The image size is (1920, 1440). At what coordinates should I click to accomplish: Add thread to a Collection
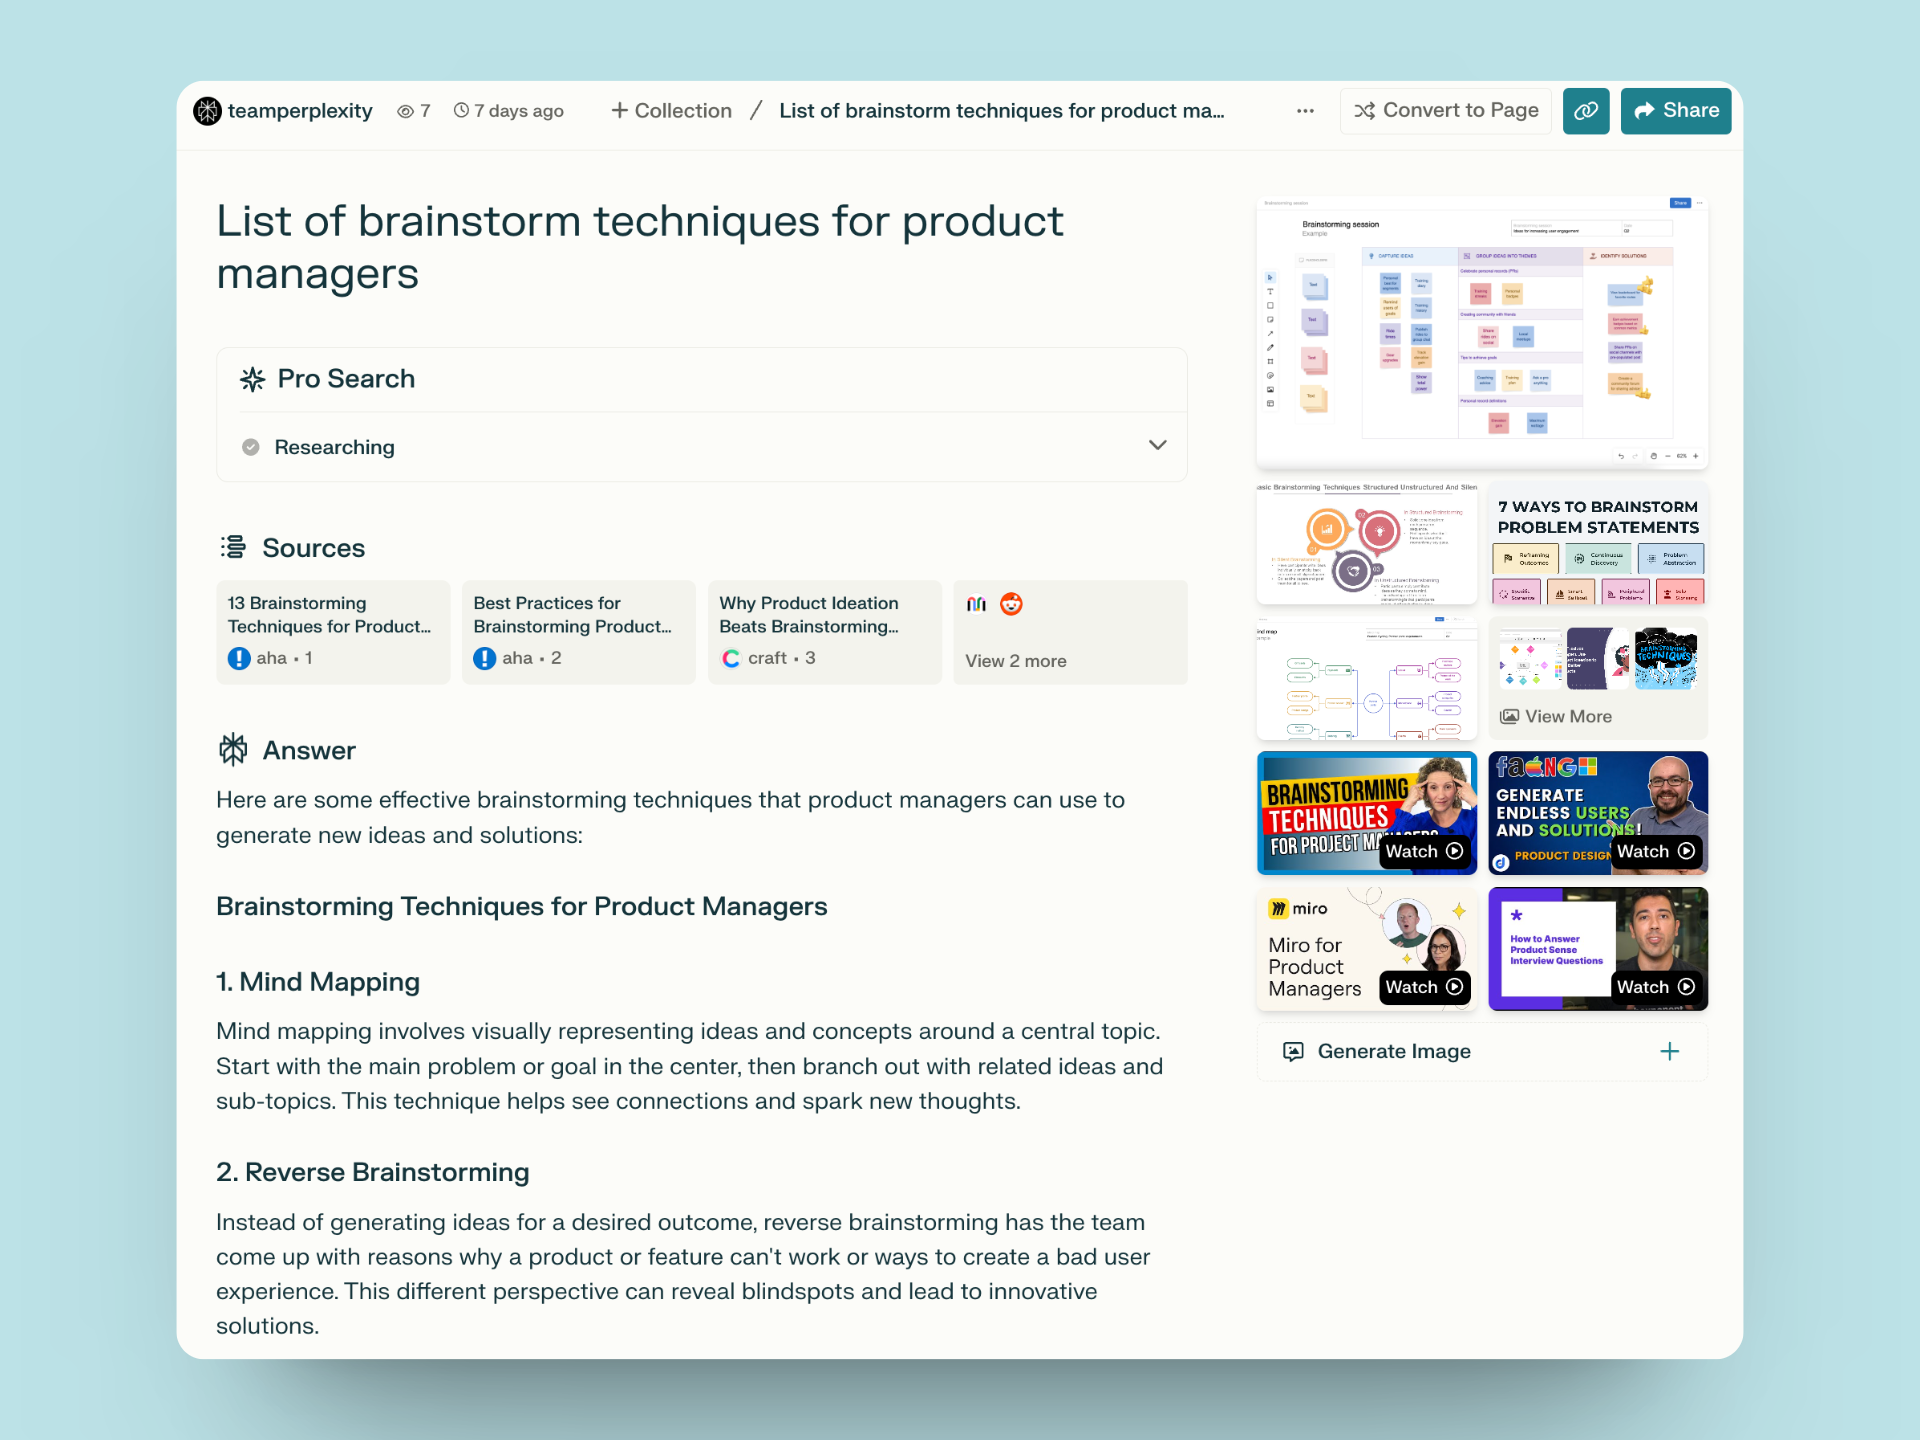[671, 111]
